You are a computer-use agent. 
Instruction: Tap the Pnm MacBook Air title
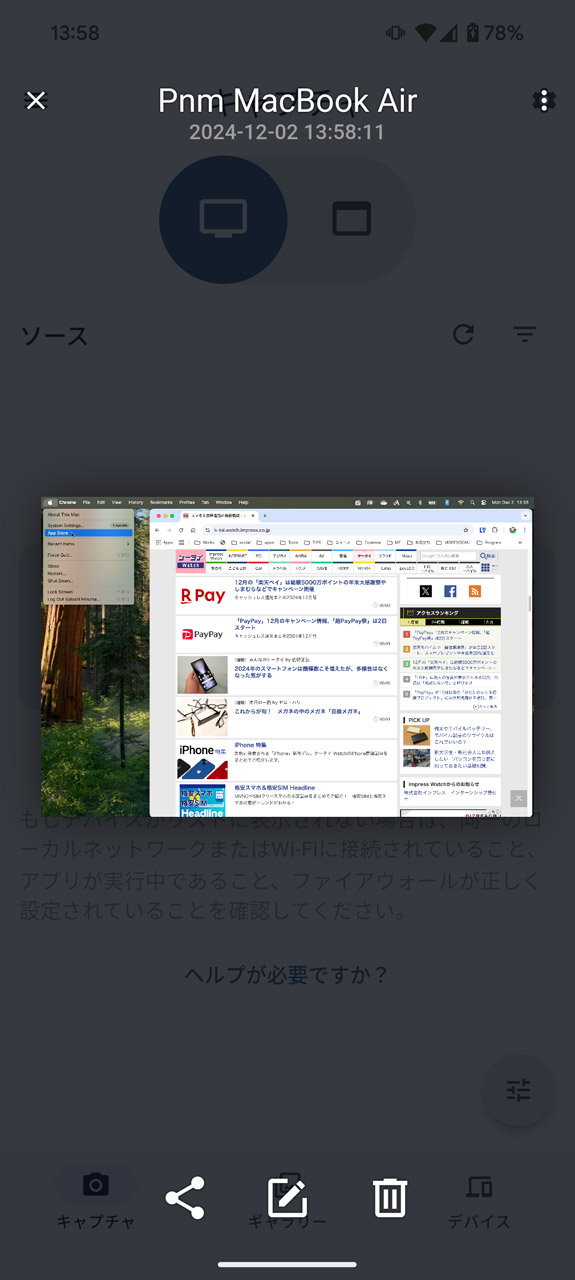[x=287, y=100]
